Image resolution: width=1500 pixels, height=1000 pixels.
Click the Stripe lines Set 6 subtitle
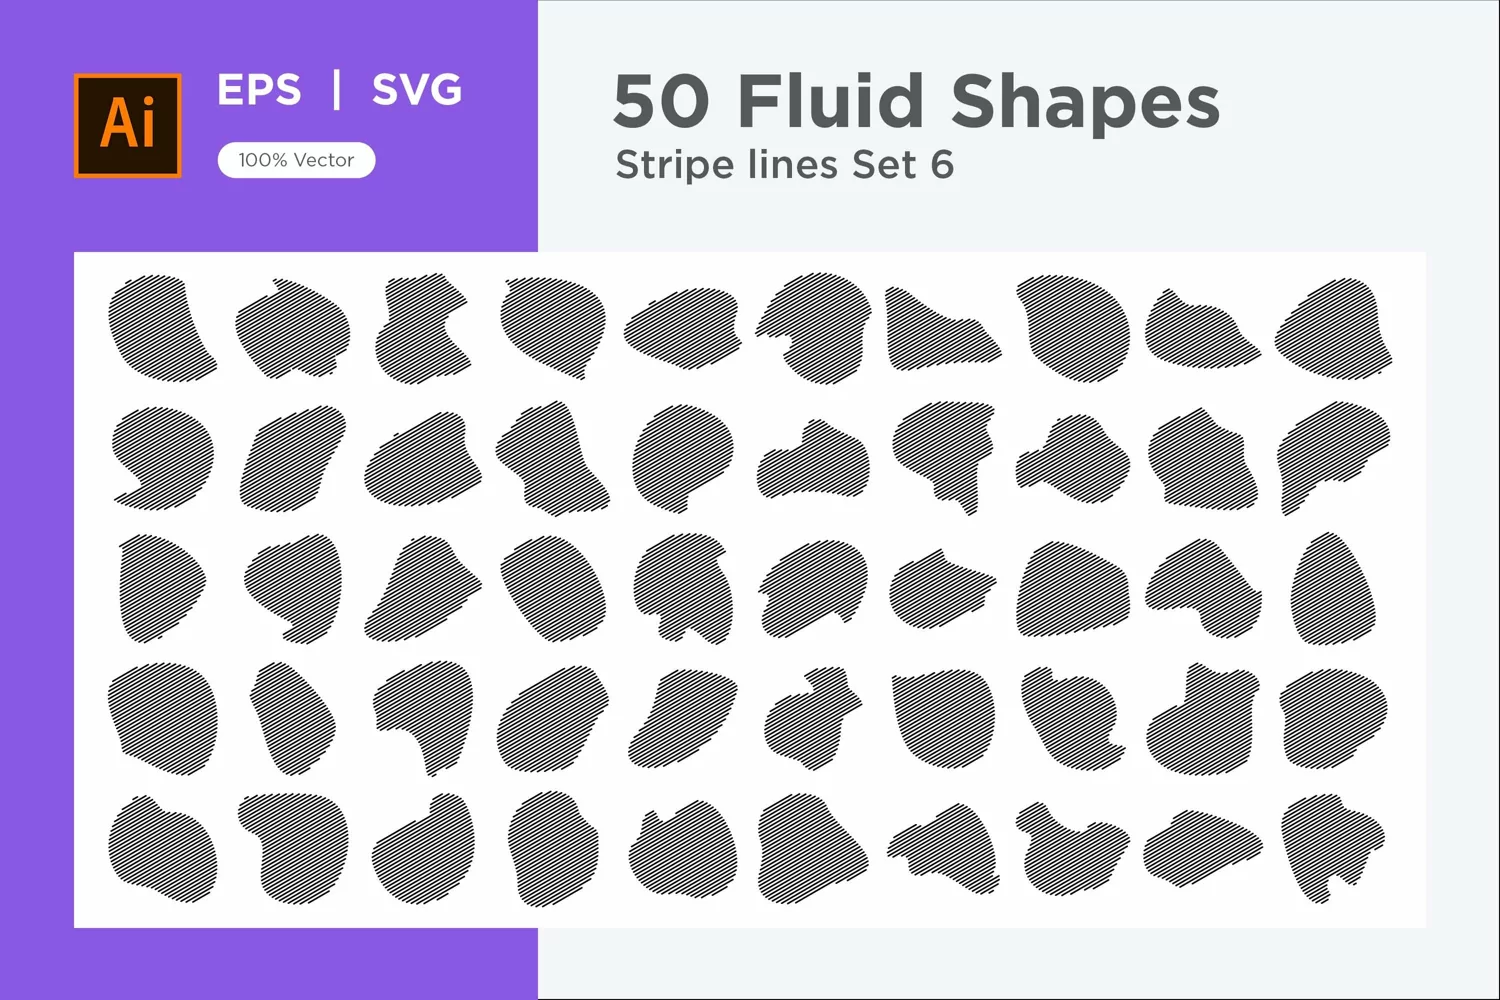click(784, 165)
